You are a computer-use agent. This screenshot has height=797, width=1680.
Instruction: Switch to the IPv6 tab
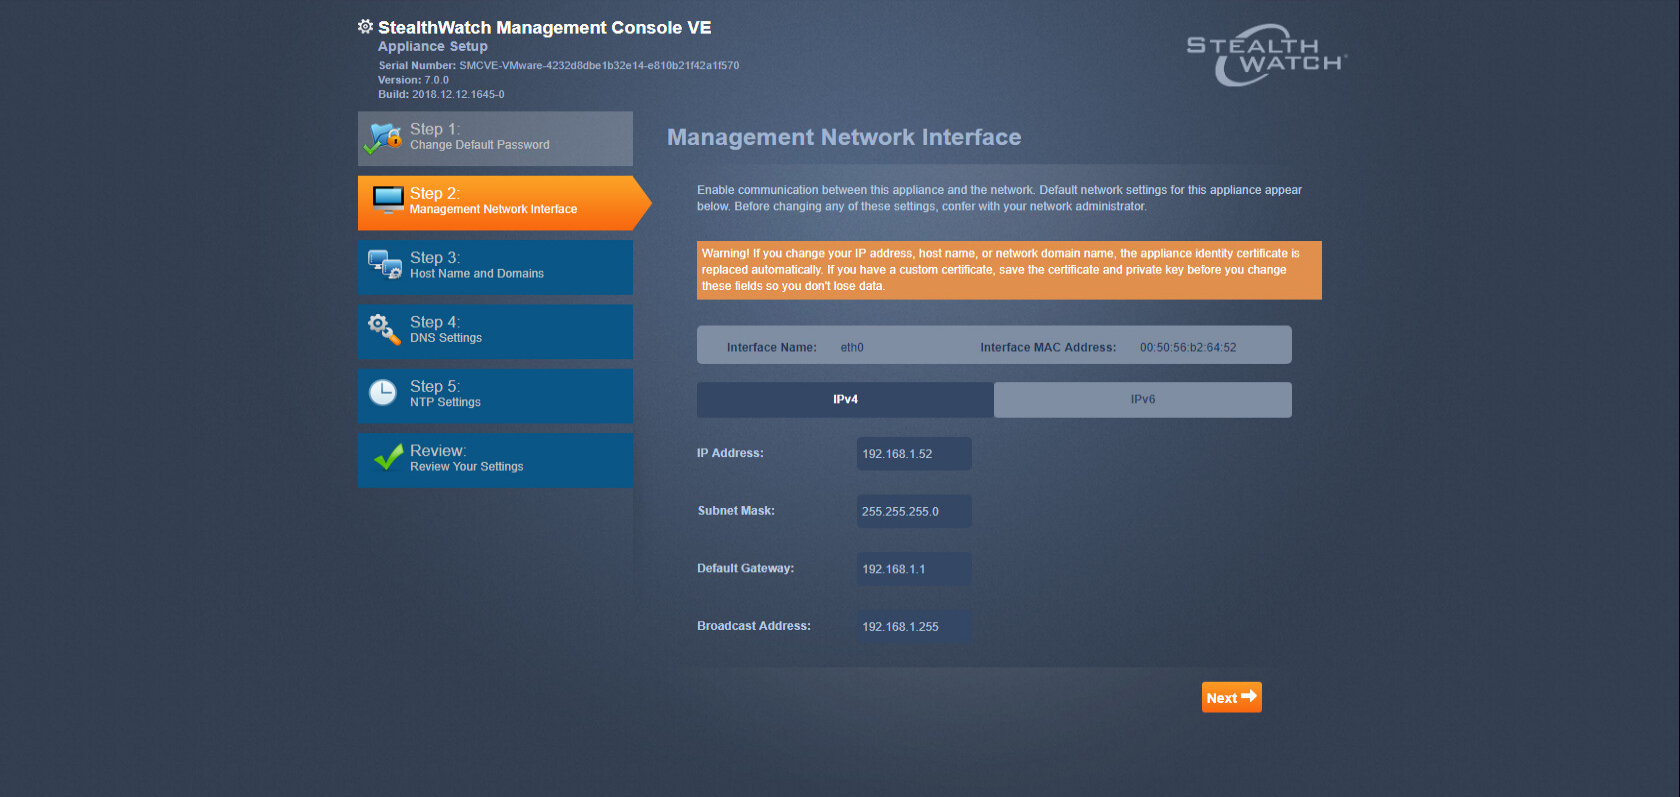pyautogui.click(x=1142, y=399)
